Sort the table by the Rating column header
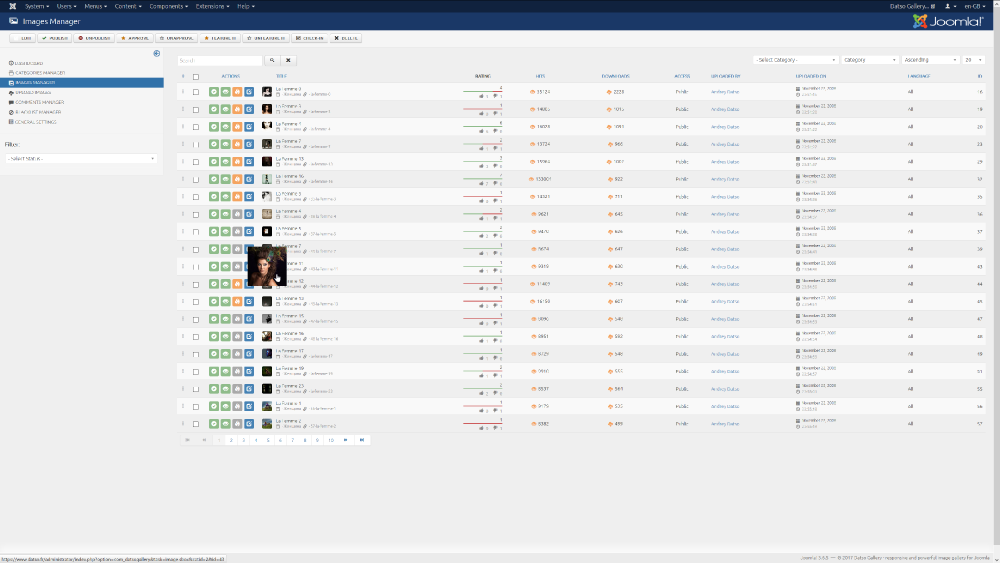1000x563 pixels. pyautogui.click(x=482, y=76)
